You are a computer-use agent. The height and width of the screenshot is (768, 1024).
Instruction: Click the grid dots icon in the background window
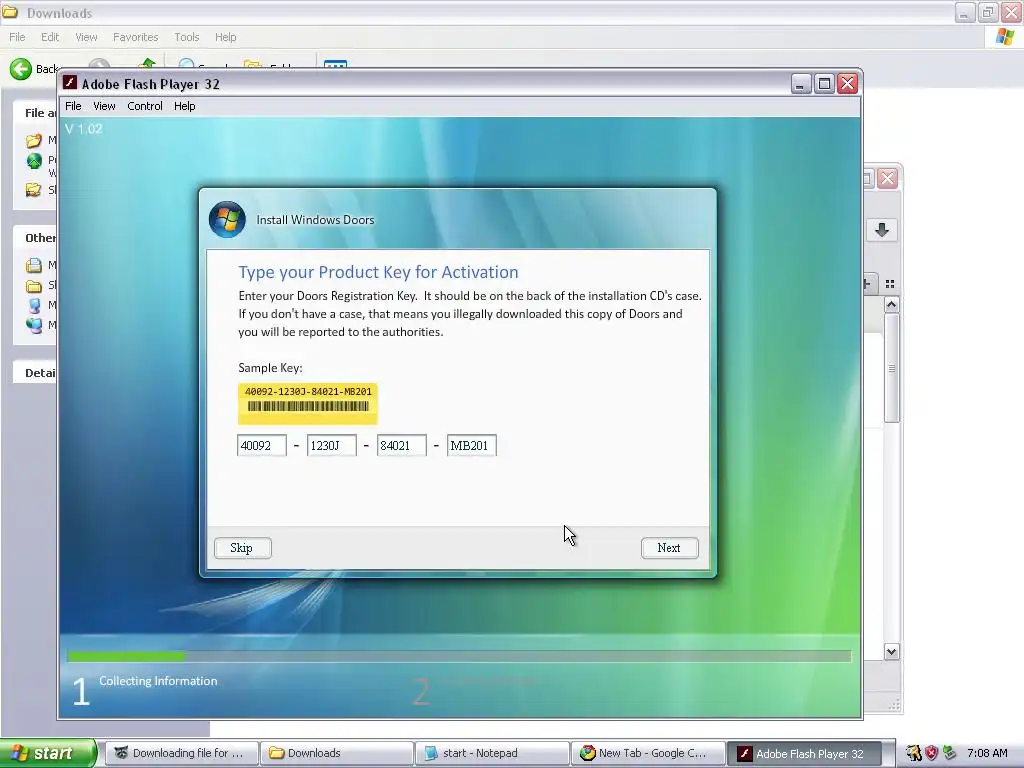(x=889, y=284)
